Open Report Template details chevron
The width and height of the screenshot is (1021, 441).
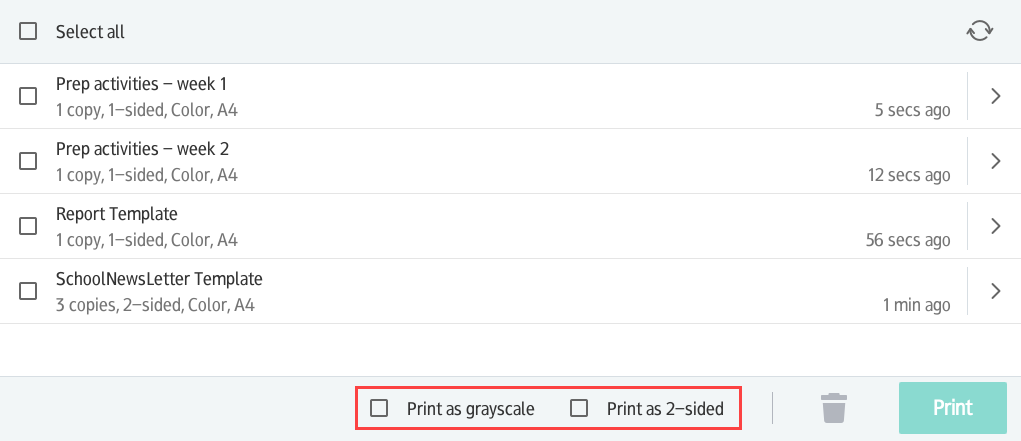(x=995, y=226)
